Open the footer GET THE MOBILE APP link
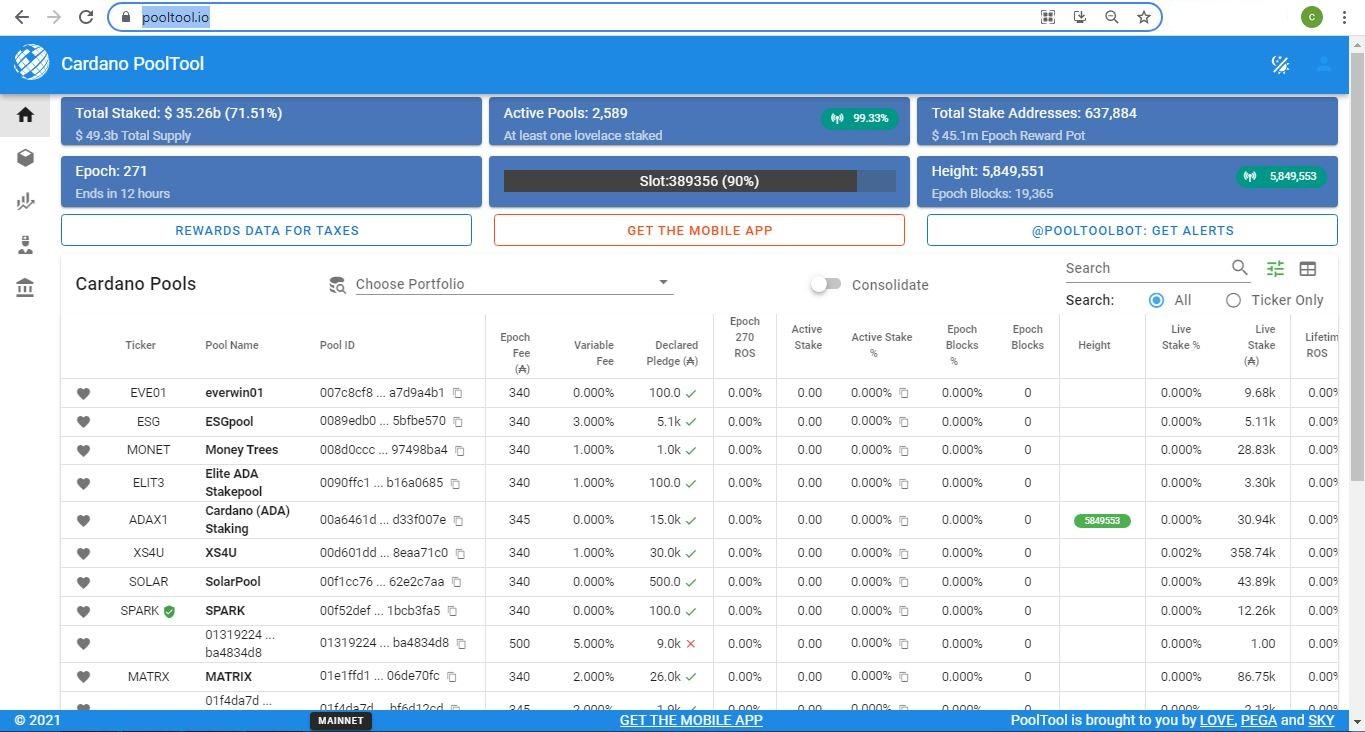This screenshot has width=1365, height=732. point(691,720)
